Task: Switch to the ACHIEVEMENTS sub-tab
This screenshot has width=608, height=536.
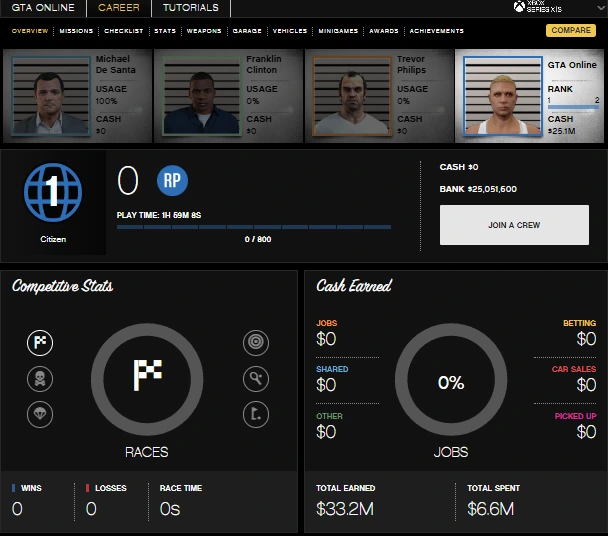Action: point(437,31)
